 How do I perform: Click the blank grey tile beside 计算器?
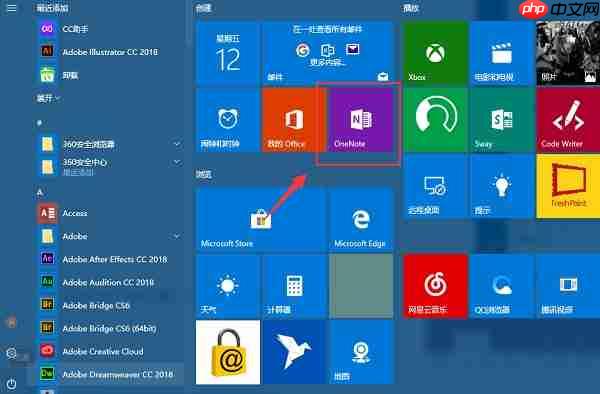[361, 287]
